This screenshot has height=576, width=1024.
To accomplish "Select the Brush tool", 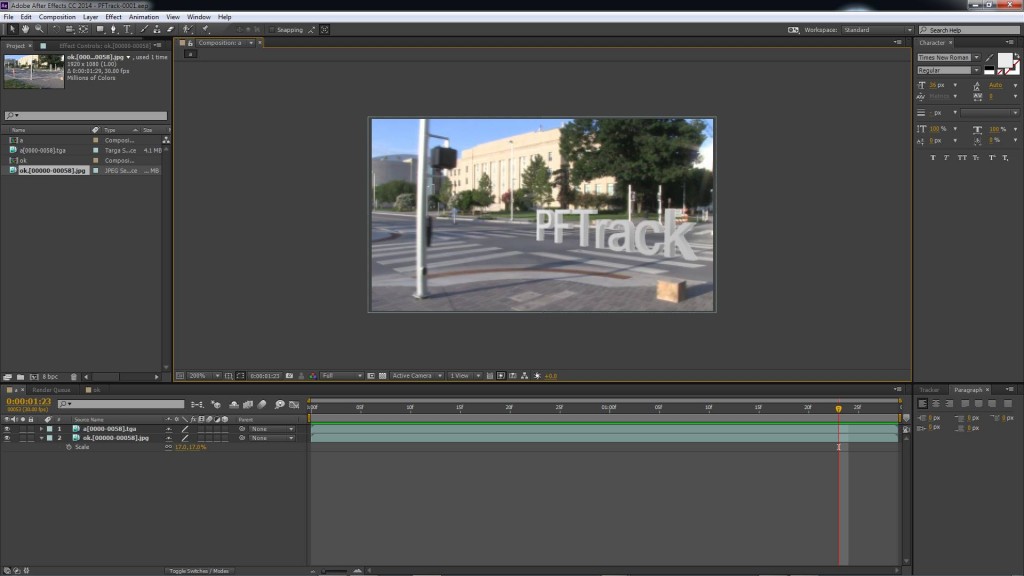I will pos(144,29).
